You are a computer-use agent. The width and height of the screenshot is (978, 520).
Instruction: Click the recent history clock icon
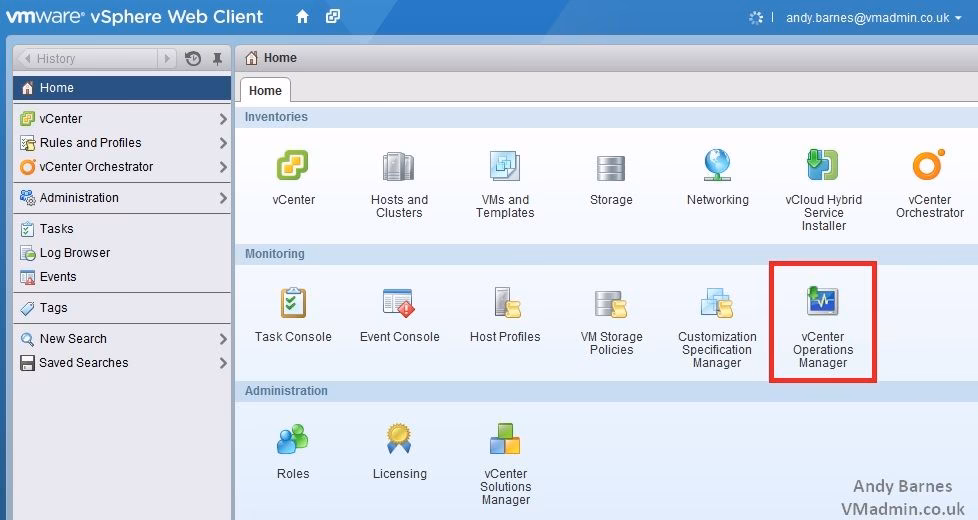click(193, 59)
